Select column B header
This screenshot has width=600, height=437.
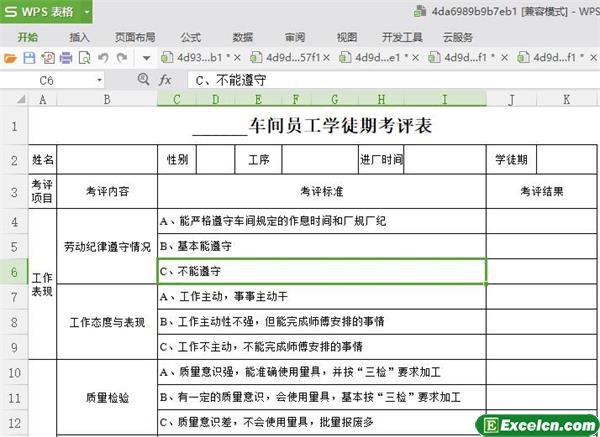pos(107,99)
